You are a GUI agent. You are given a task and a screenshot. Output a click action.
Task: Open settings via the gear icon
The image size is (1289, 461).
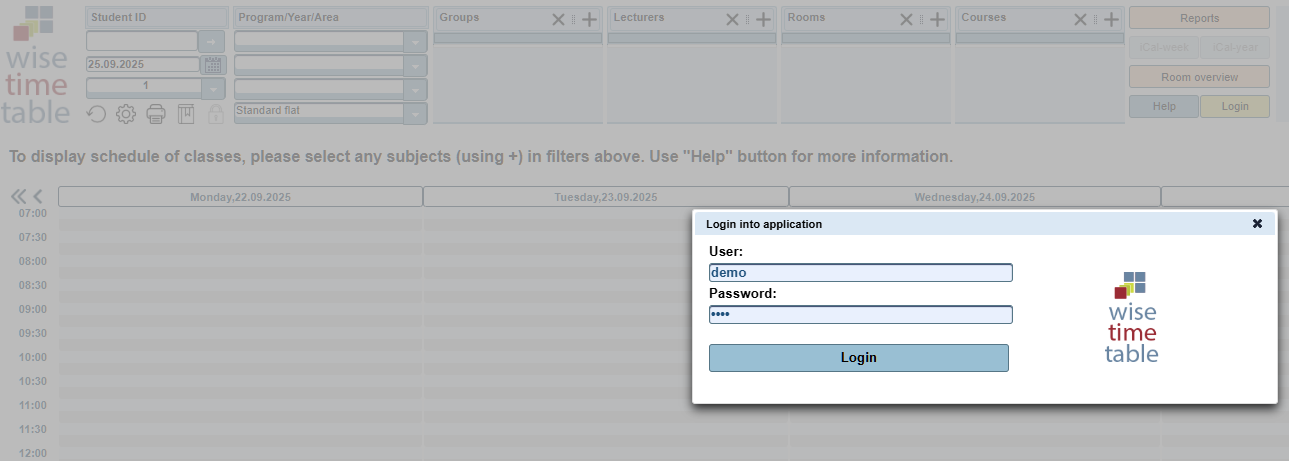pyautogui.click(x=126, y=114)
